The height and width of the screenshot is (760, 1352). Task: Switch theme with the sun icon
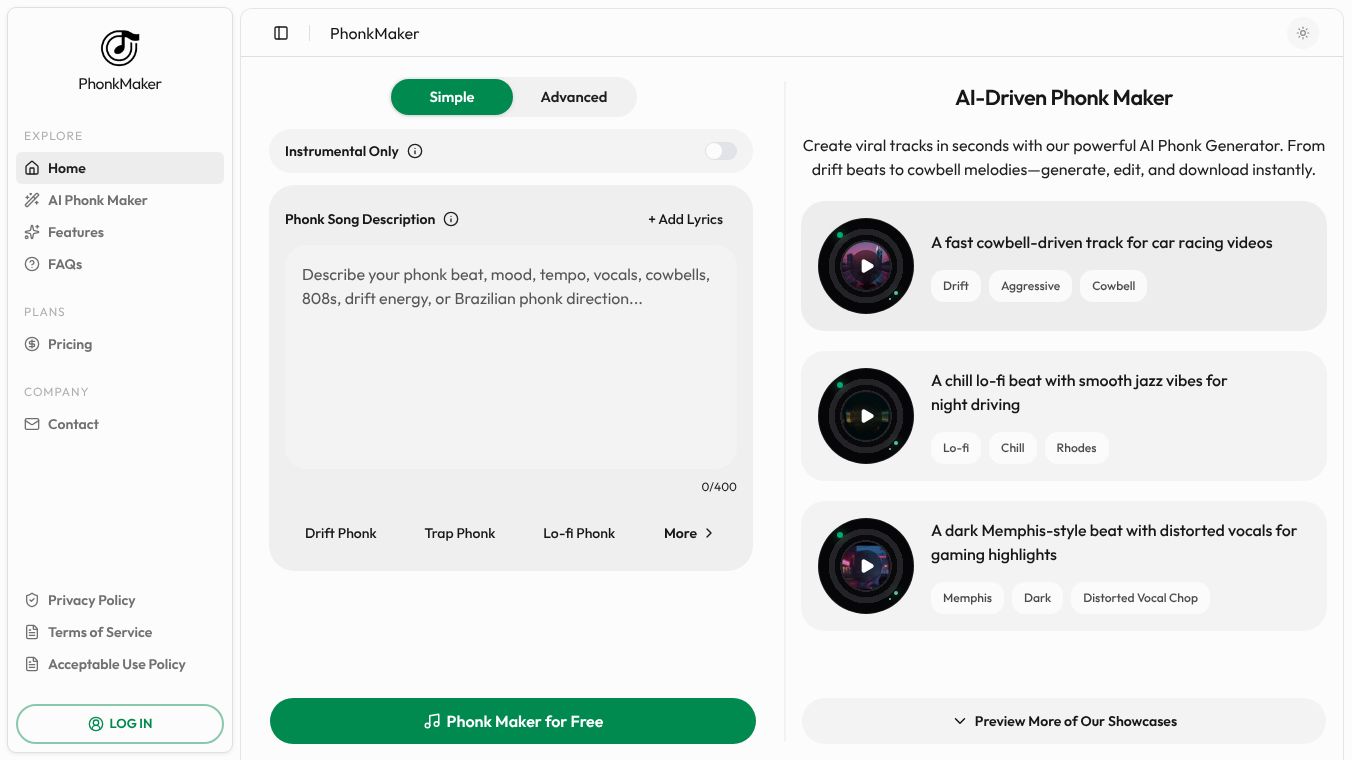pos(1302,33)
